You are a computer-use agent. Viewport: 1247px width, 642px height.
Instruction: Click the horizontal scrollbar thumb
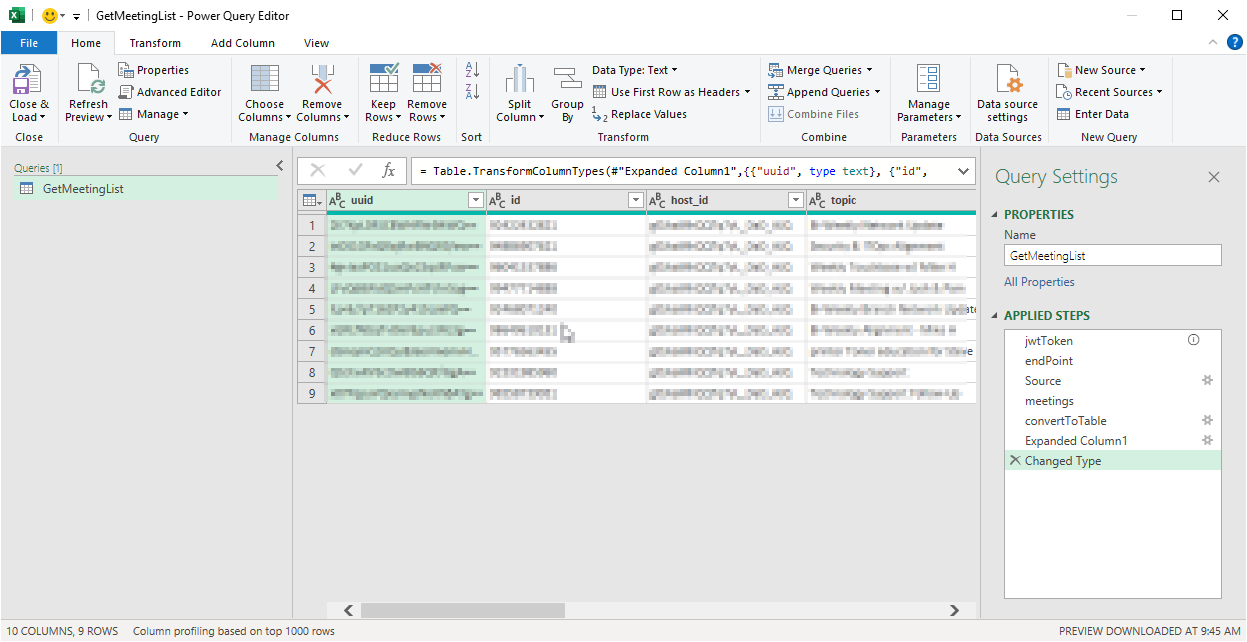click(x=463, y=610)
